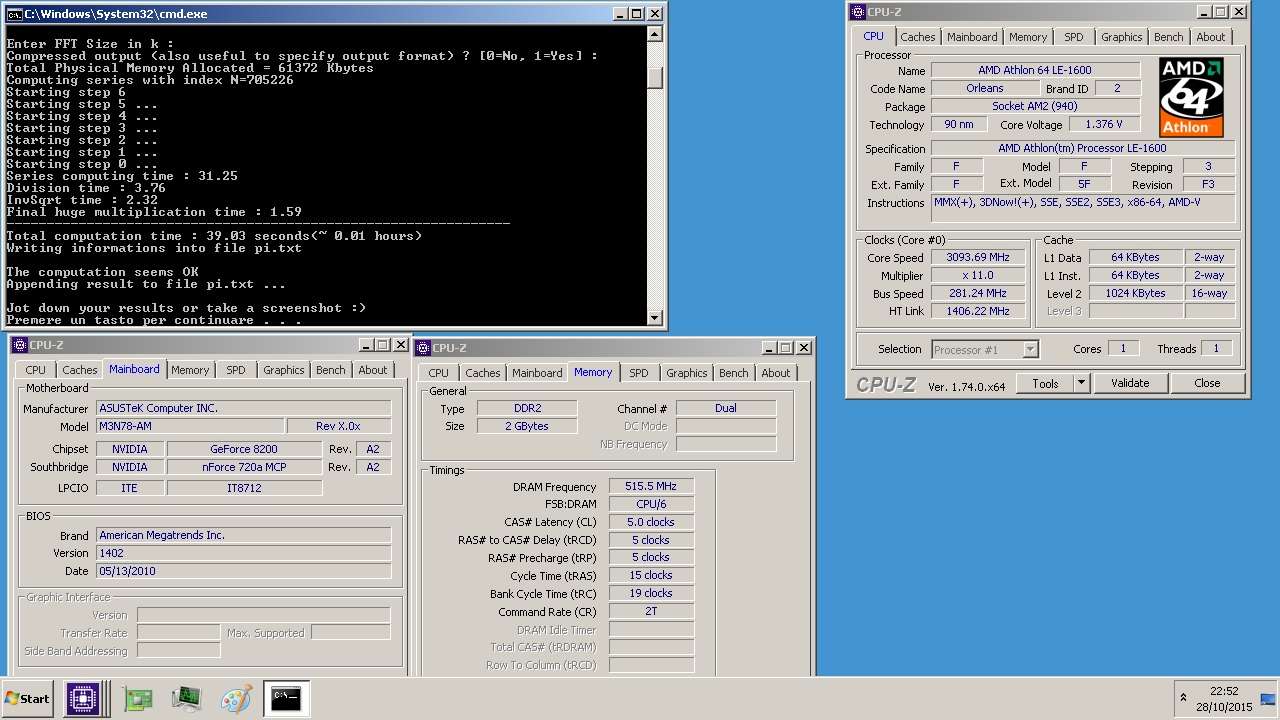Click the CPU-Z title icon in the CPU window
The height and width of the screenshot is (720, 1280).
coord(857,12)
